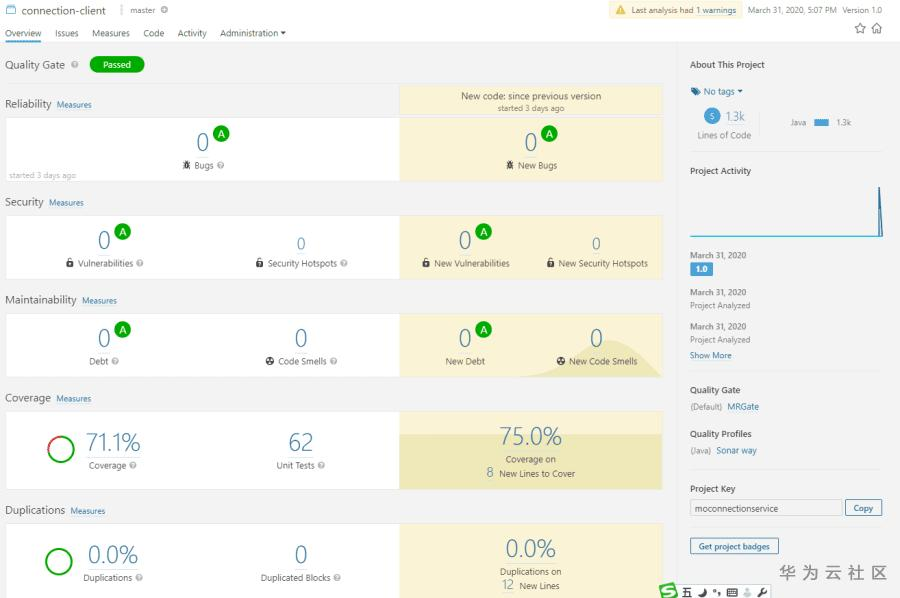Viewport: 900px width, 598px height.
Task: Open the Sonar way quality profile
Action: [x=736, y=451]
